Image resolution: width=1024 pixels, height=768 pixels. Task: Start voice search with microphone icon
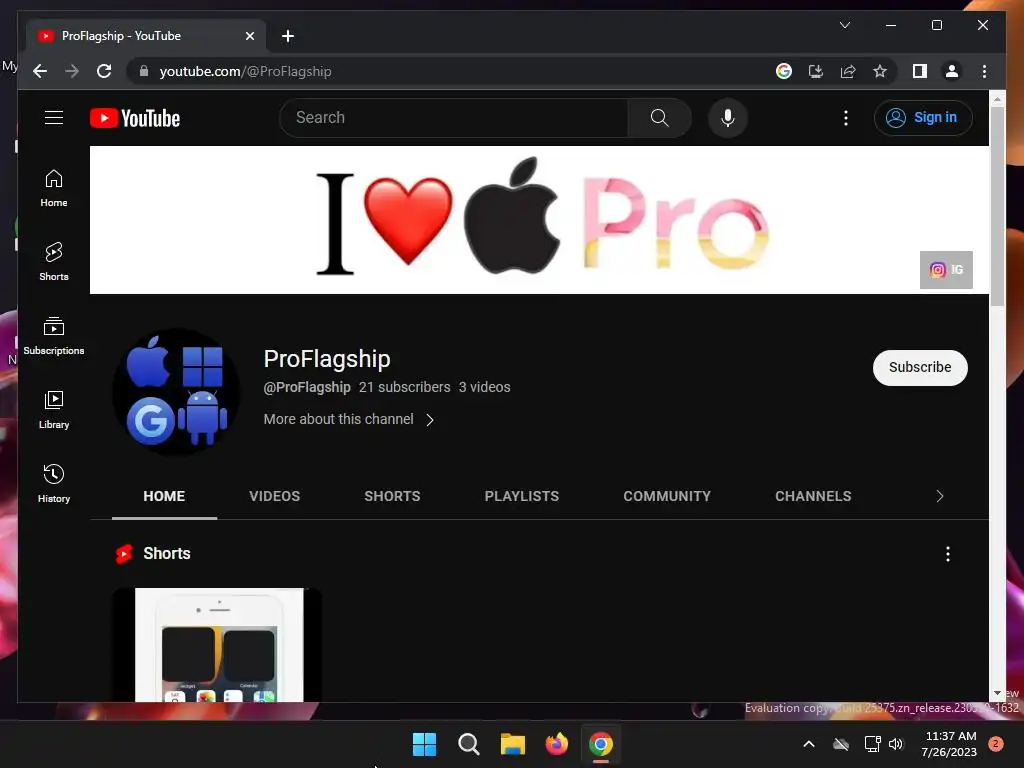[728, 118]
